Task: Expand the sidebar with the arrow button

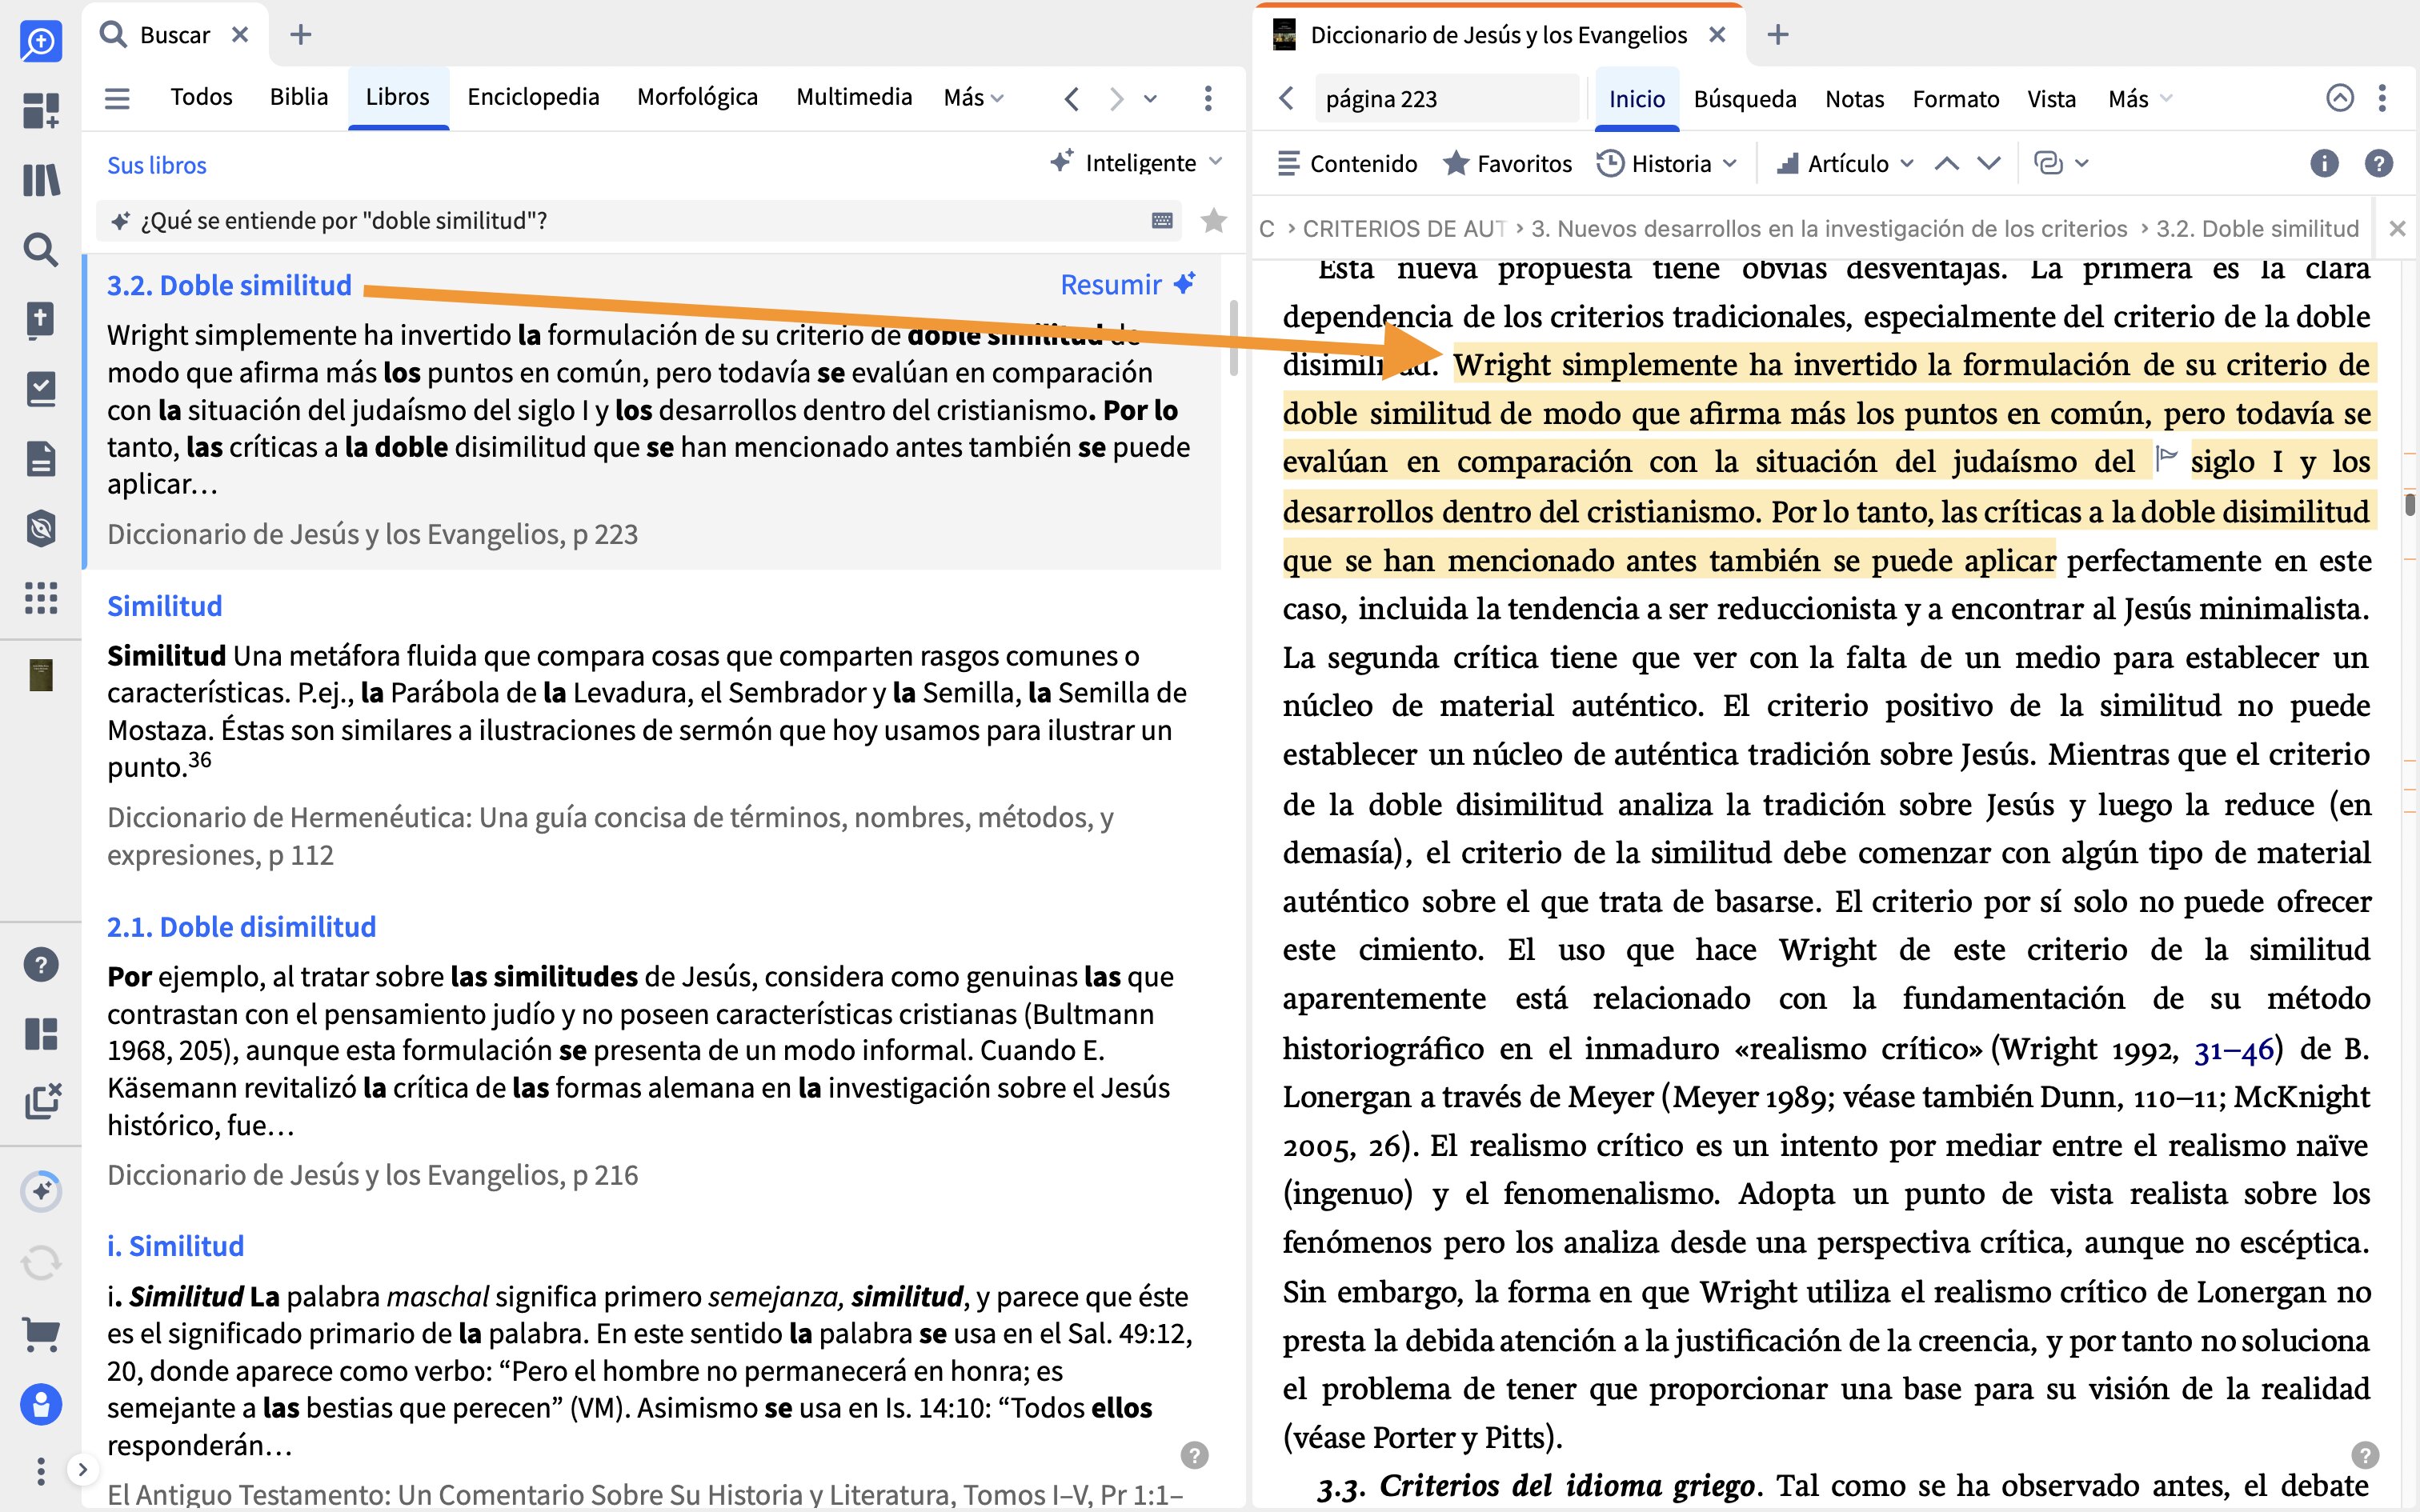Action: pyautogui.click(x=83, y=1470)
